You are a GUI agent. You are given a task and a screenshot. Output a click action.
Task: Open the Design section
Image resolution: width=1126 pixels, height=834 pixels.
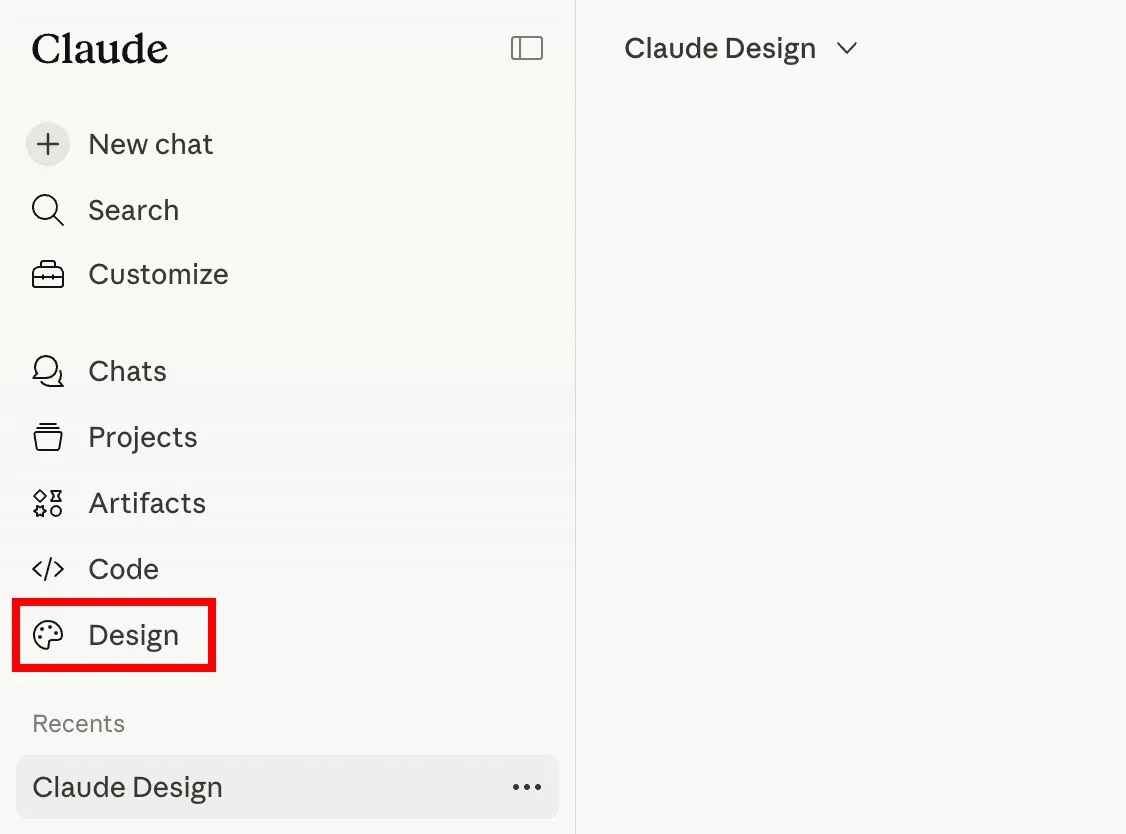tap(134, 635)
